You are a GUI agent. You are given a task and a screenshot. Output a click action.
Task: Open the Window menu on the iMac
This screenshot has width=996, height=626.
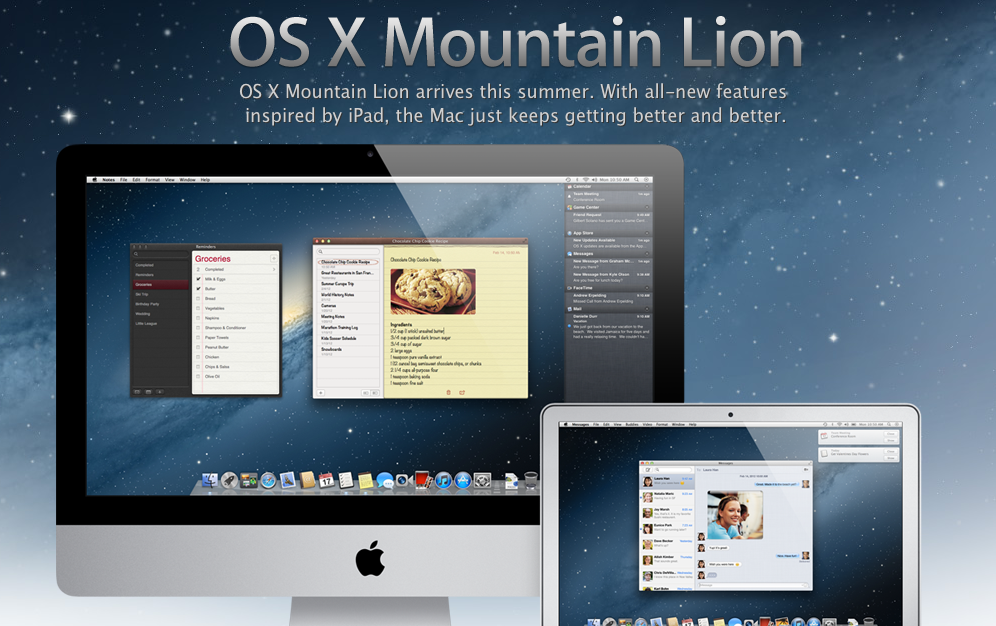187,180
